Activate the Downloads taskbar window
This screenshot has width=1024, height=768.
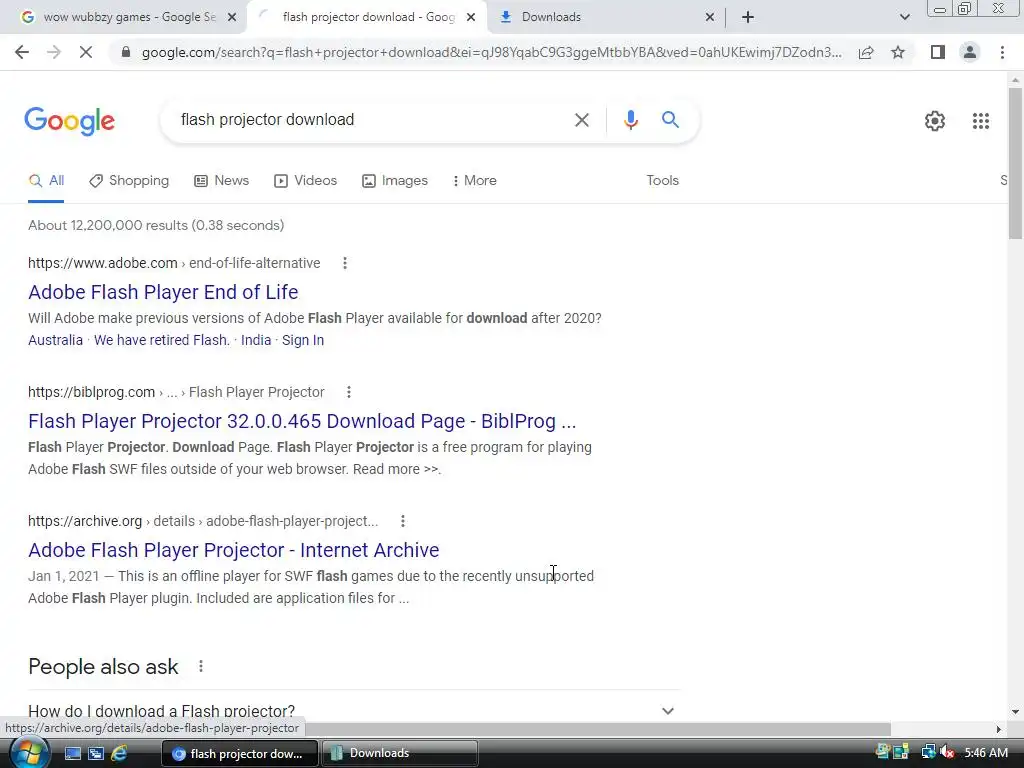[400, 754]
